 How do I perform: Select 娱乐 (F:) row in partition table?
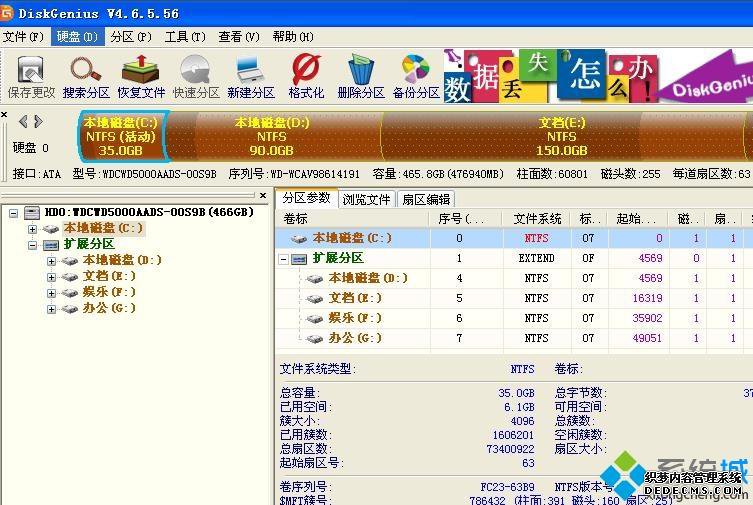point(514,318)
